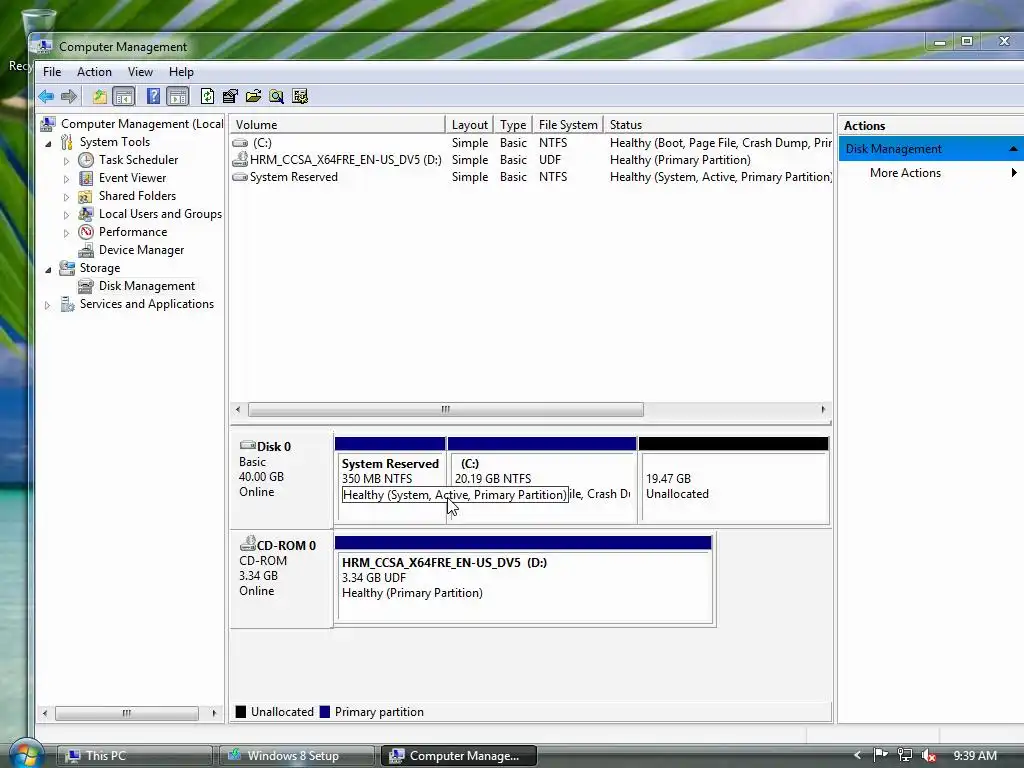Select Disk Management in the tree
The image size is (1024, 768).
(x=147, y=286)
